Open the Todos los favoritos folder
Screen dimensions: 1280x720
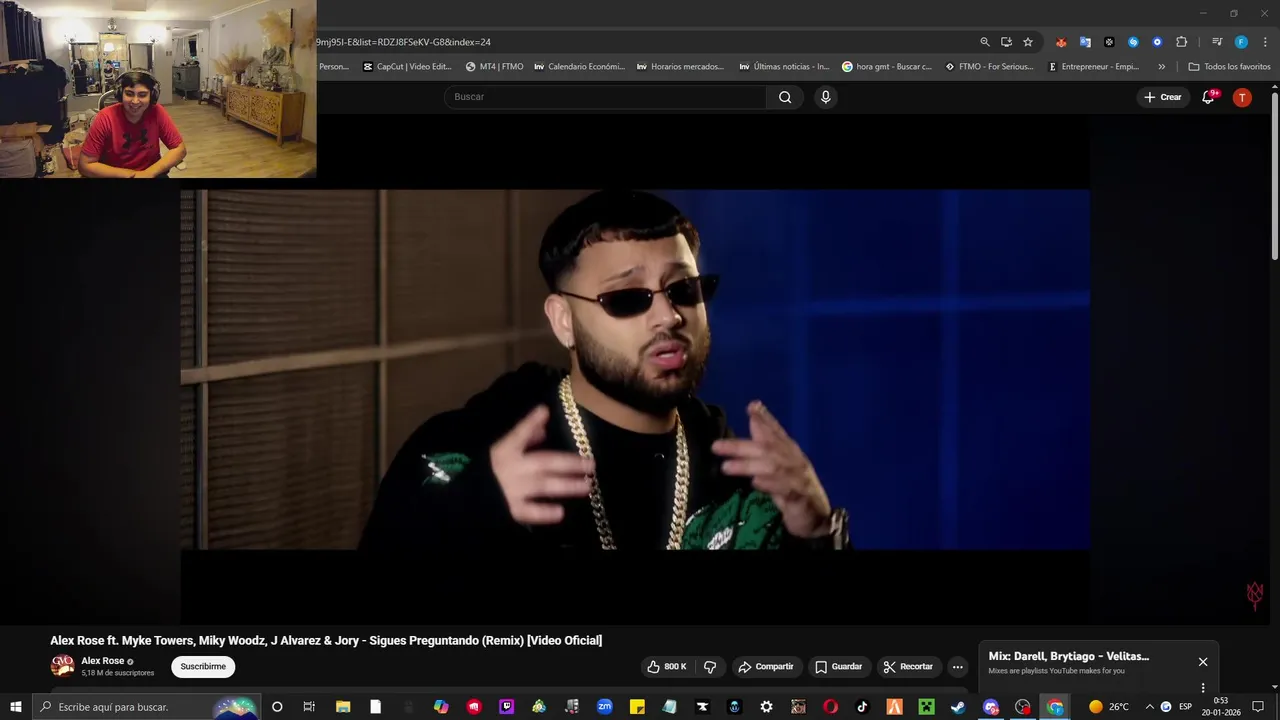tap(1229, 67)
